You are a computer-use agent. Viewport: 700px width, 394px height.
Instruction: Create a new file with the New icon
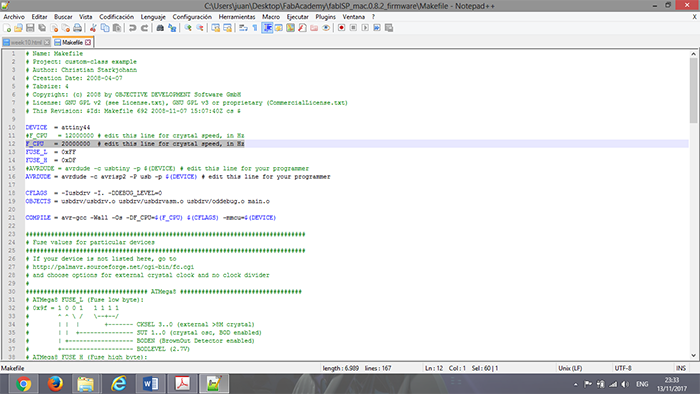click(x=7, y=28)
